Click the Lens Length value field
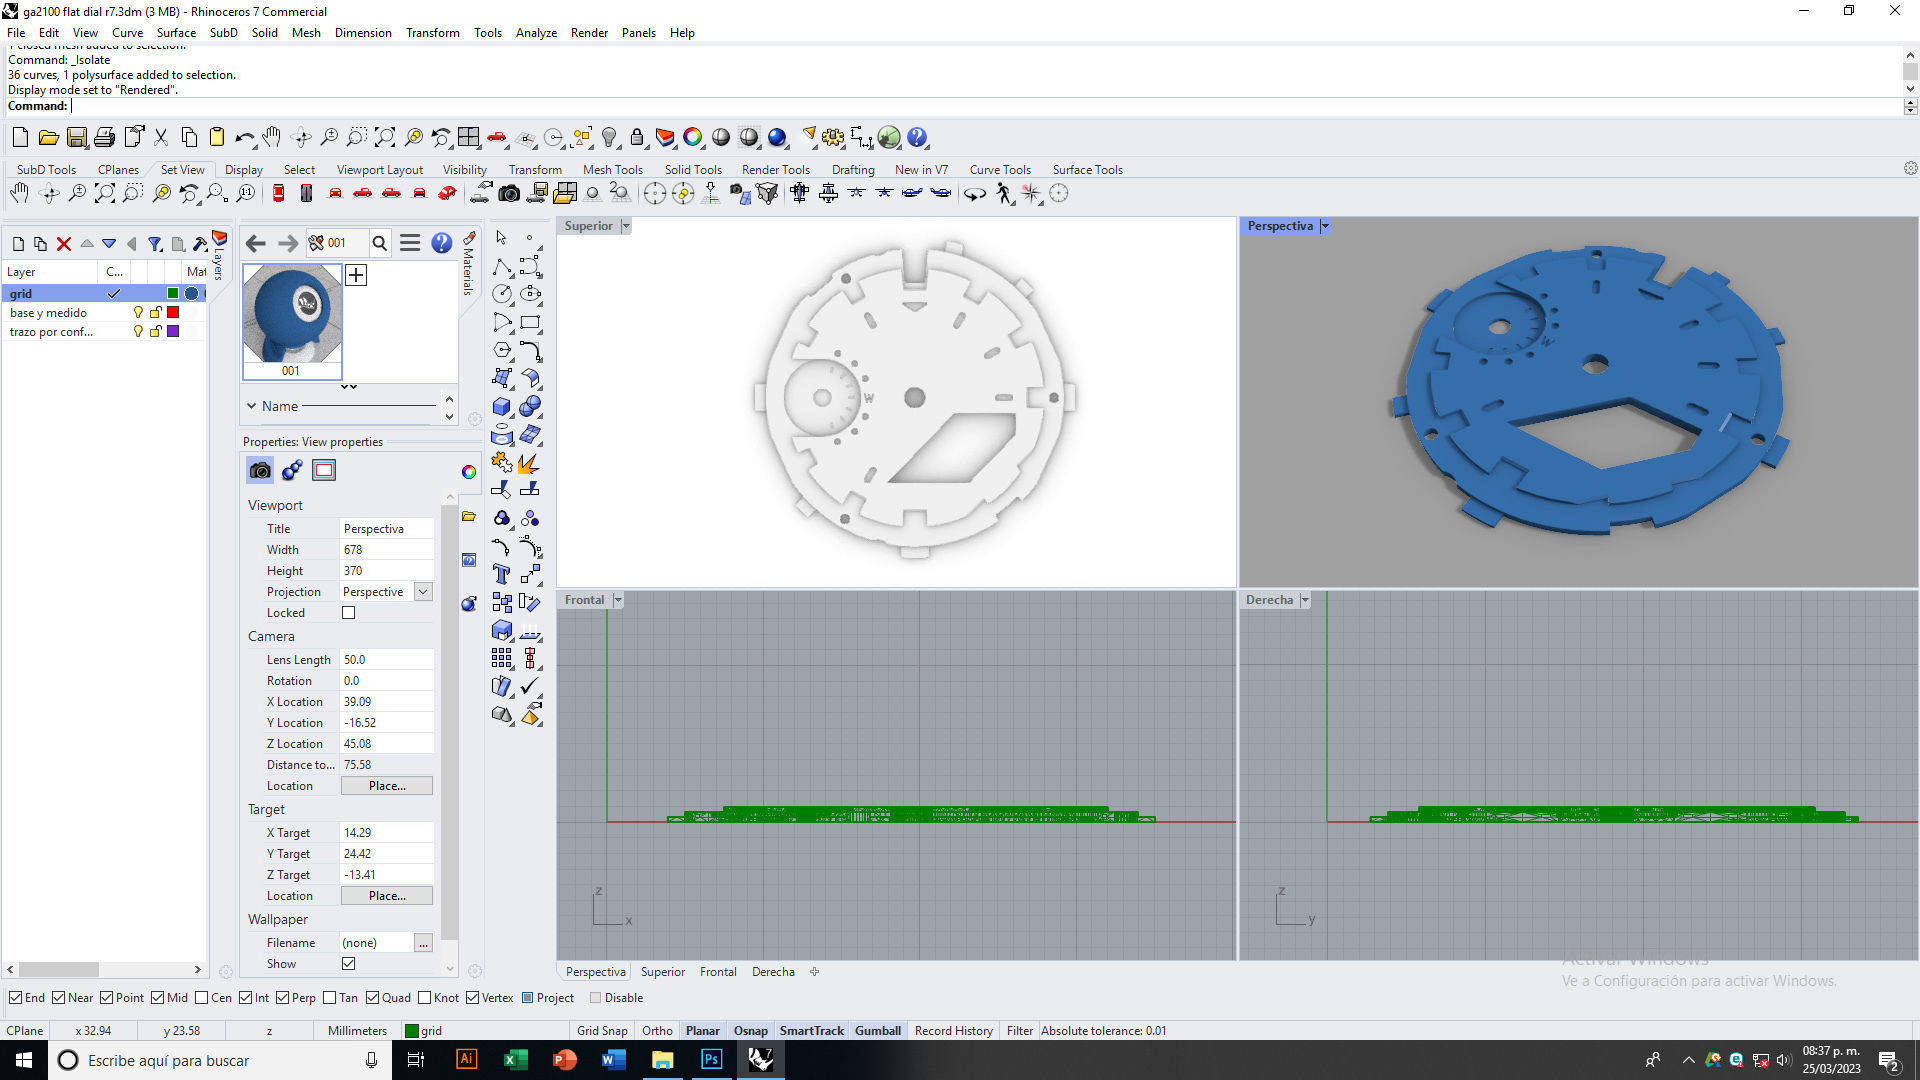This screenshot has height=1080, width=1920. click(387, 660)
